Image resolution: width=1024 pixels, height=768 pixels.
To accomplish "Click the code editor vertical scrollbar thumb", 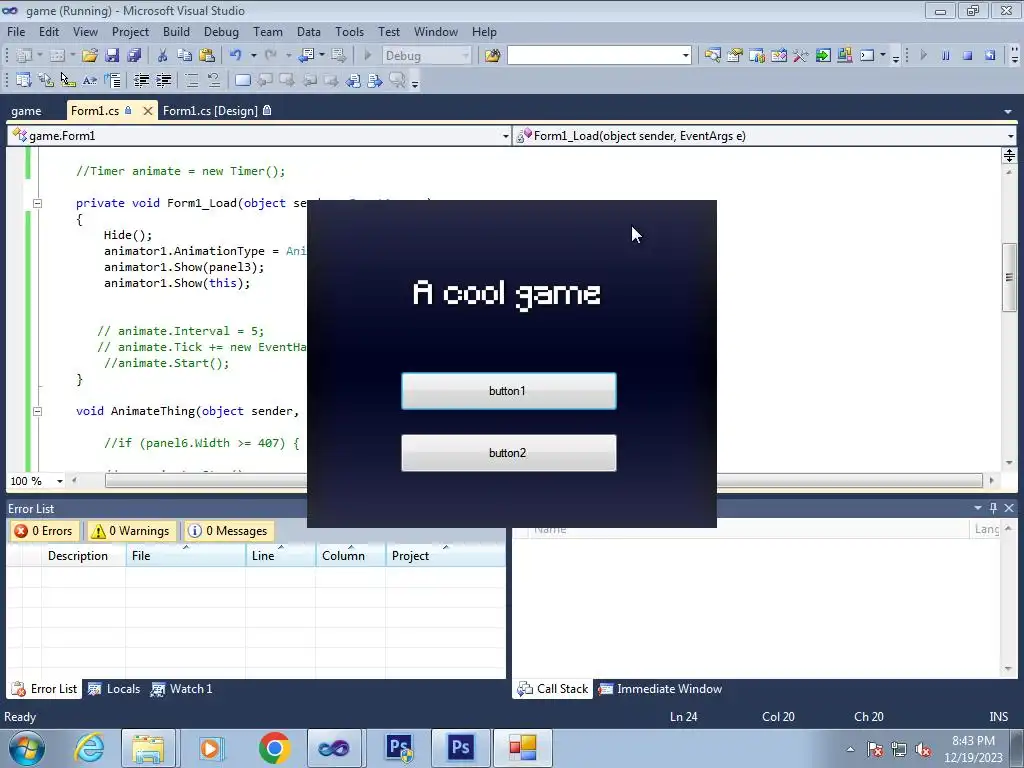I will [1009, 278].
